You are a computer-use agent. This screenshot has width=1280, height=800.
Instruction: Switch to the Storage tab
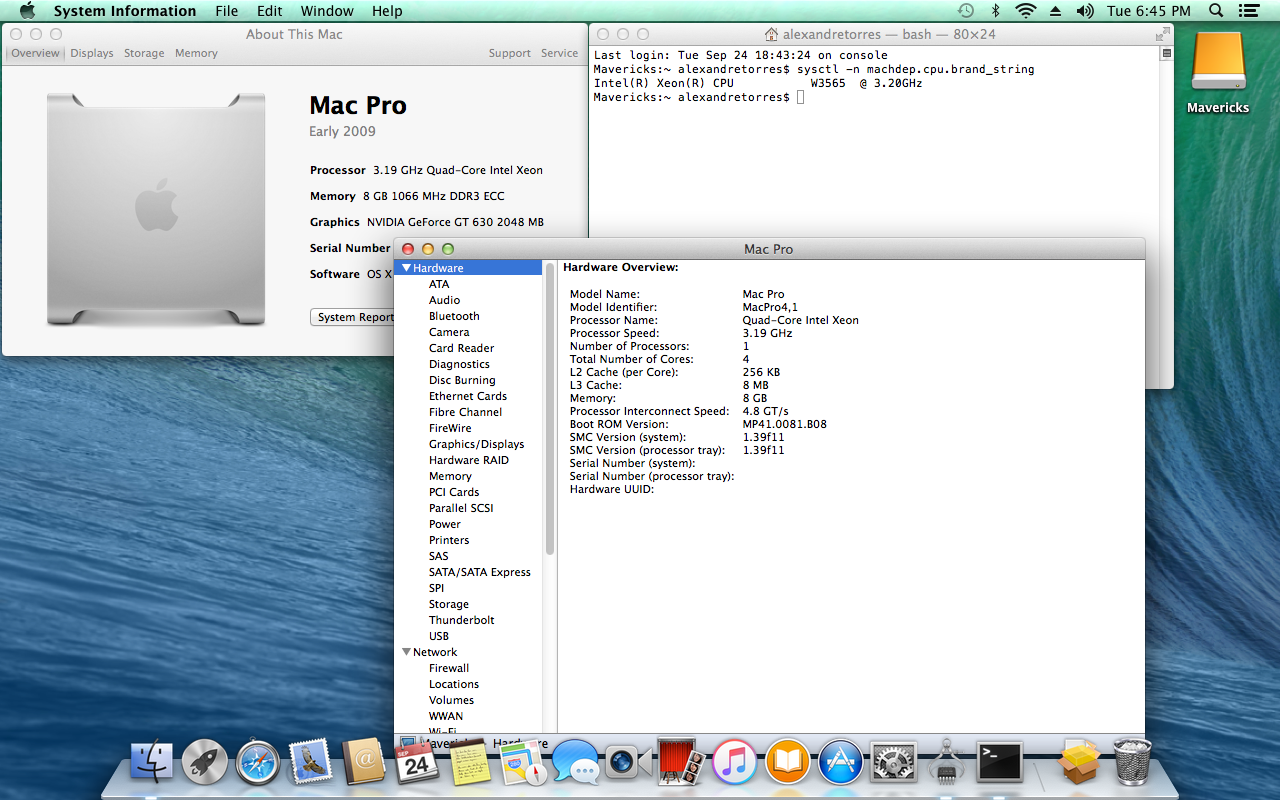[x=144, y=53]
